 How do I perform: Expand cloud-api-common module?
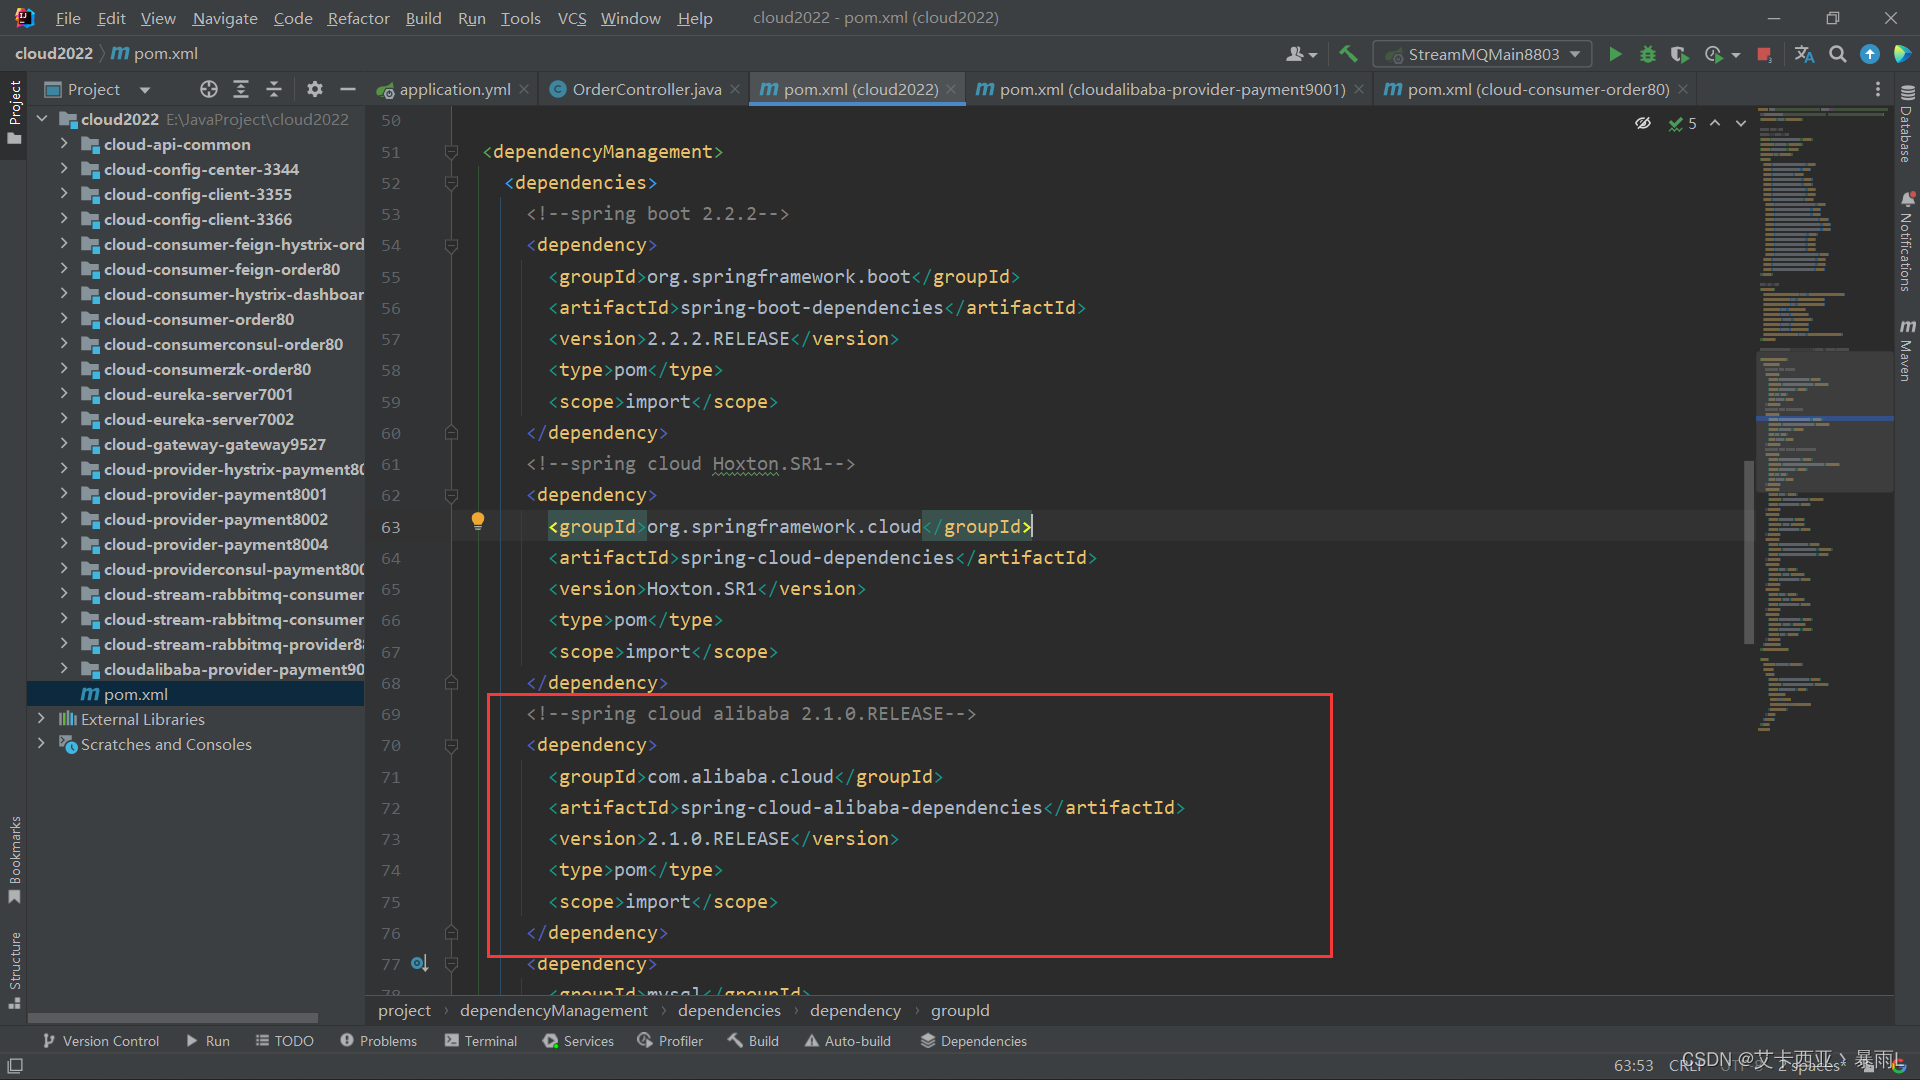64,144
